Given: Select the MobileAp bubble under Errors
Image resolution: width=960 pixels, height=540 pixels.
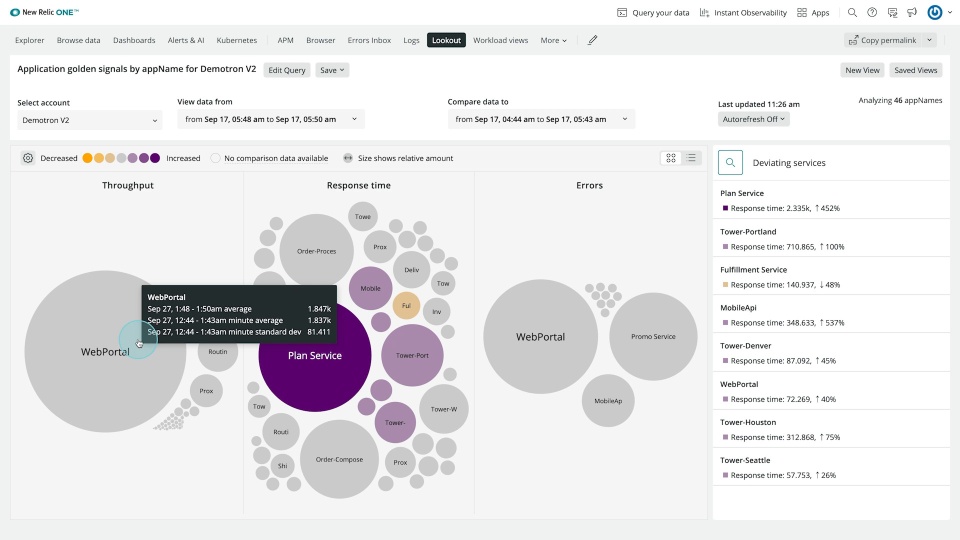Looking at the screenshot, I should click(x=608, y=401).
